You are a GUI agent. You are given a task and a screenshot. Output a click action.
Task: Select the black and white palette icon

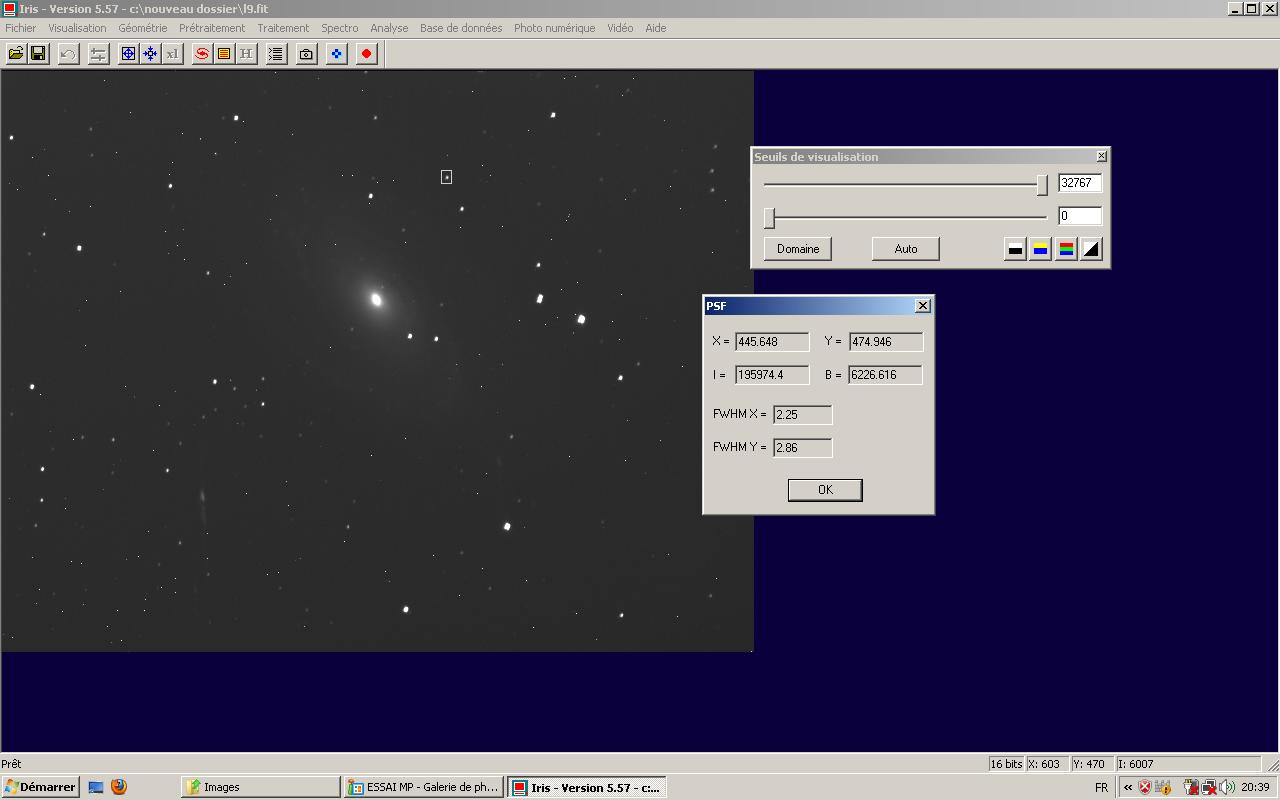(1015, 249)
